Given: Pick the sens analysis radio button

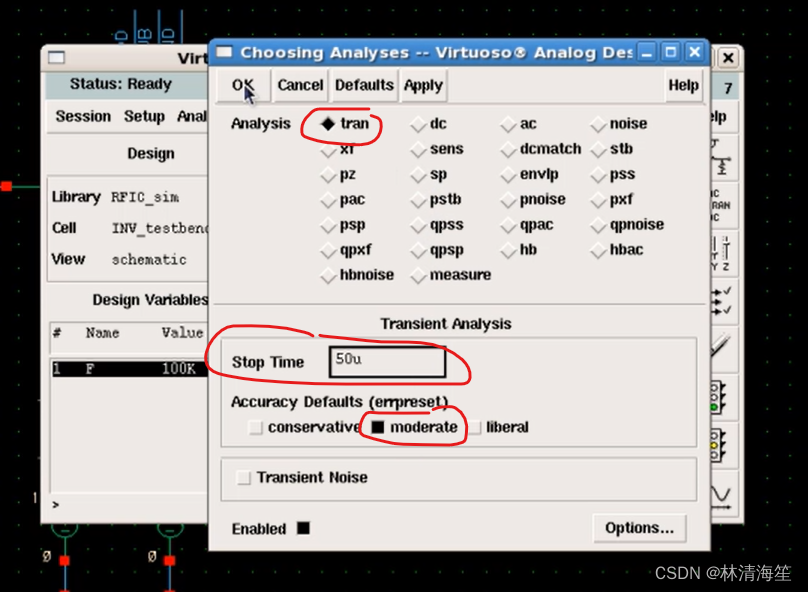Looking at the screenshot, I should (x=418, y=149).
